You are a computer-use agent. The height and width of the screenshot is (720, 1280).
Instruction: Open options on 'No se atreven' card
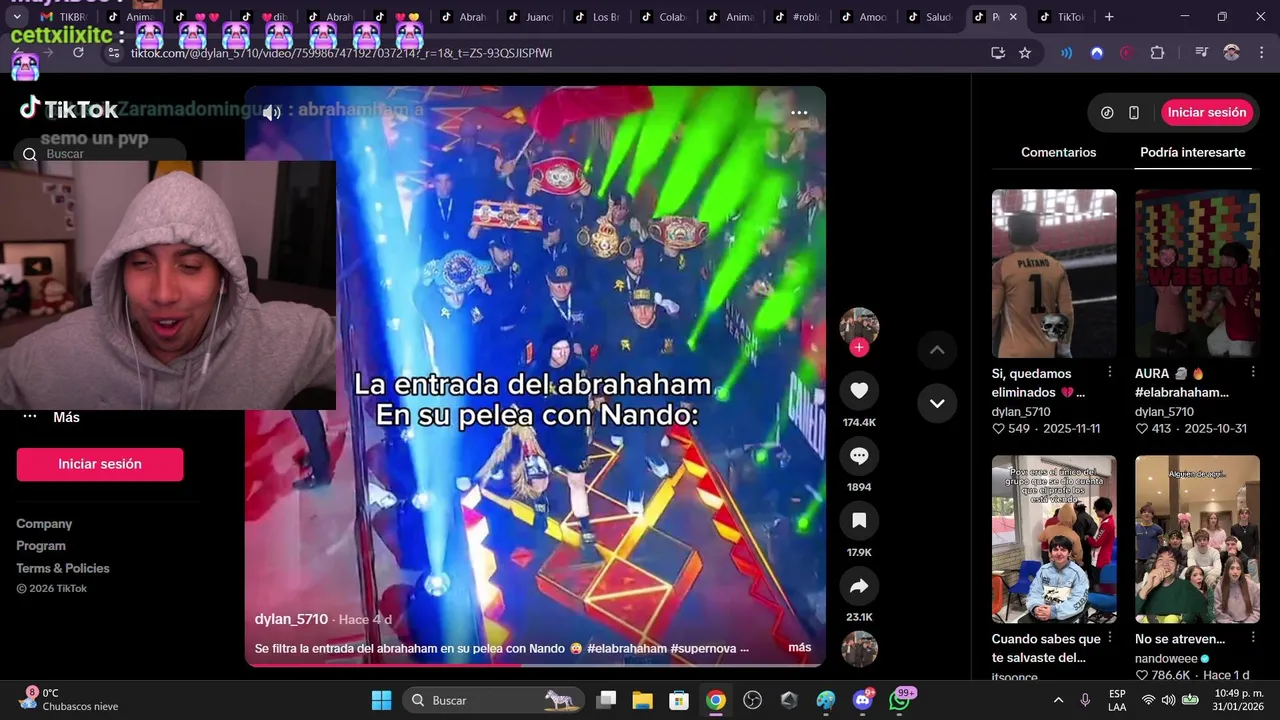(1253, 638)
